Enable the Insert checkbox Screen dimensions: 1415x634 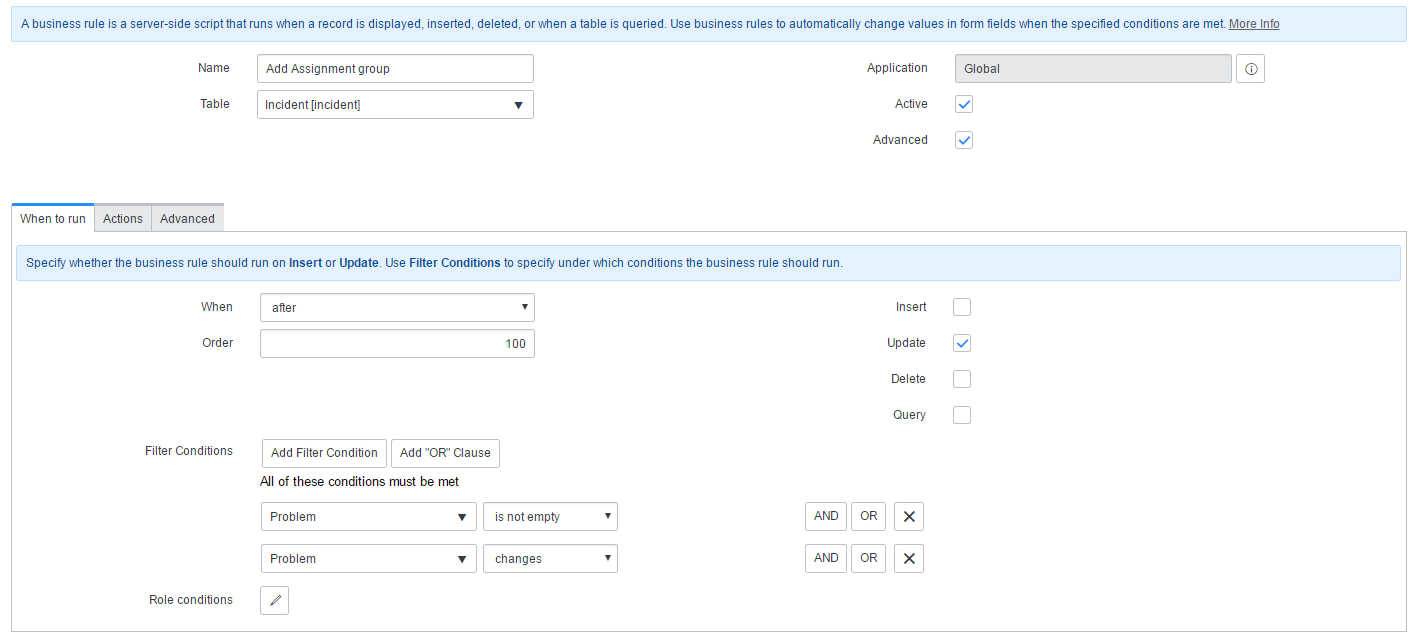[962, 307]
